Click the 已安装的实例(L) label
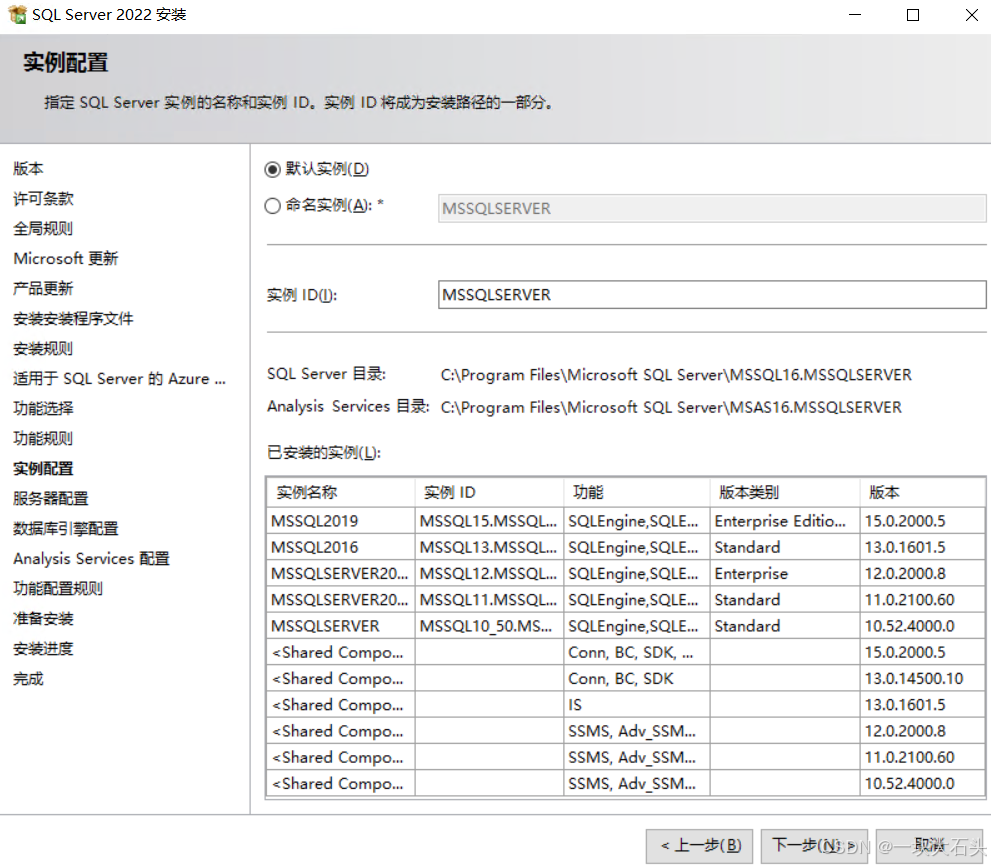This screenshot has width=991, height=865. click(x=324, y=453)
